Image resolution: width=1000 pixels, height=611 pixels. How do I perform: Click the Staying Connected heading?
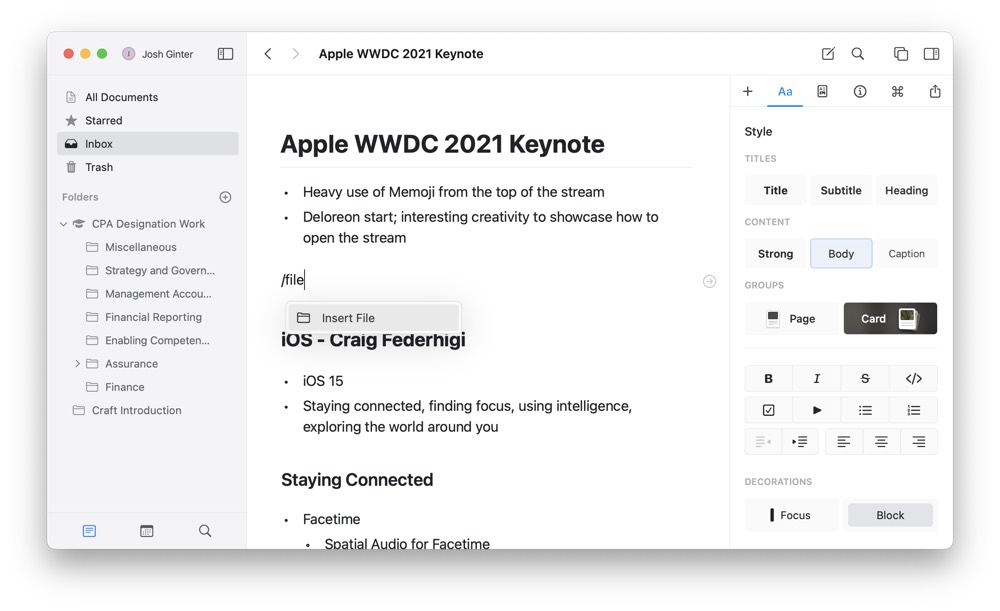coord(357,480)
